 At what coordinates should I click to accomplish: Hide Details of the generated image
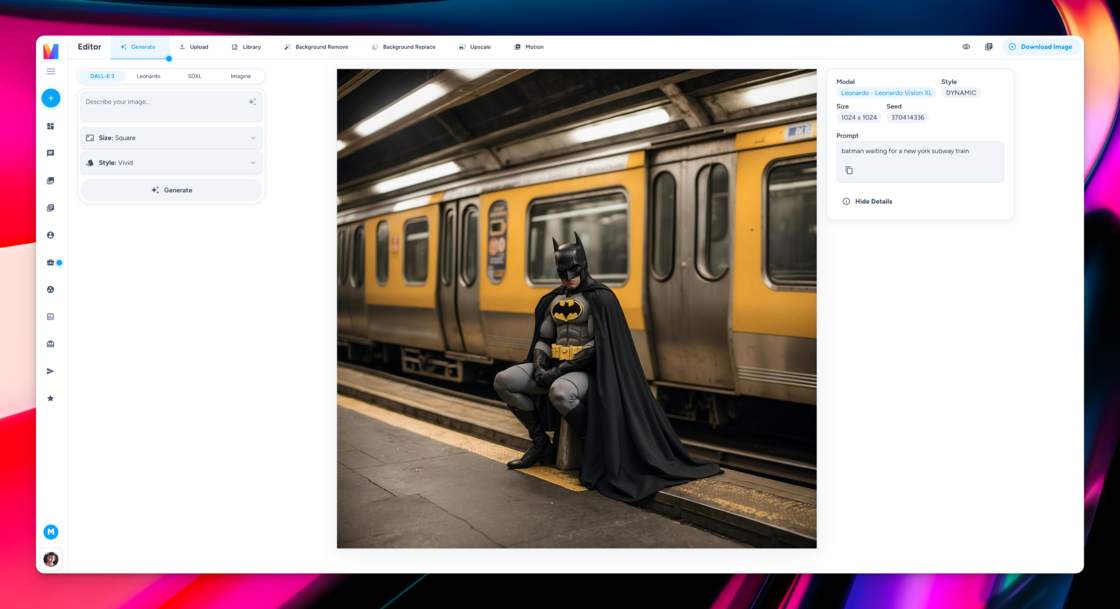click(867, 201)
